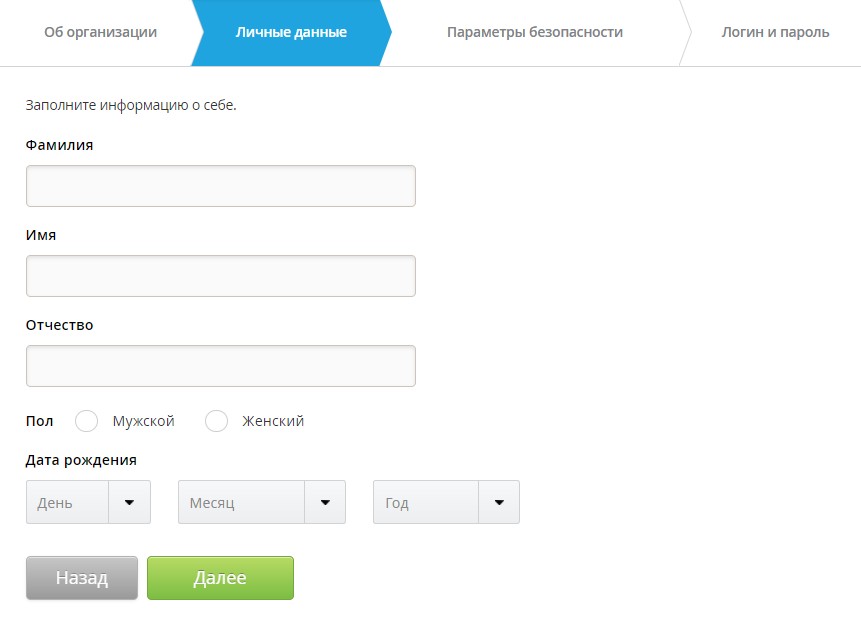The image size is (861, 625).
Task: Click the Мужской label text
Action: (143, 421)
